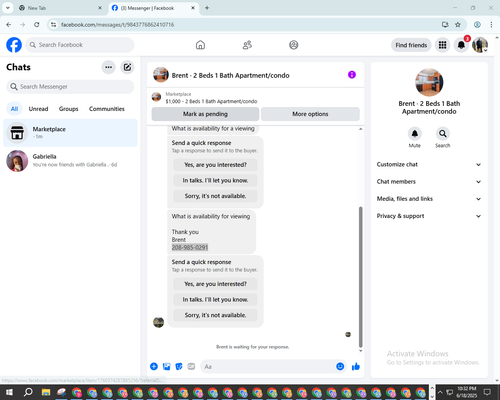Open the circular profile icon in top navigation
The width and height of the screenshot is (500, 400).
(294, 45)
